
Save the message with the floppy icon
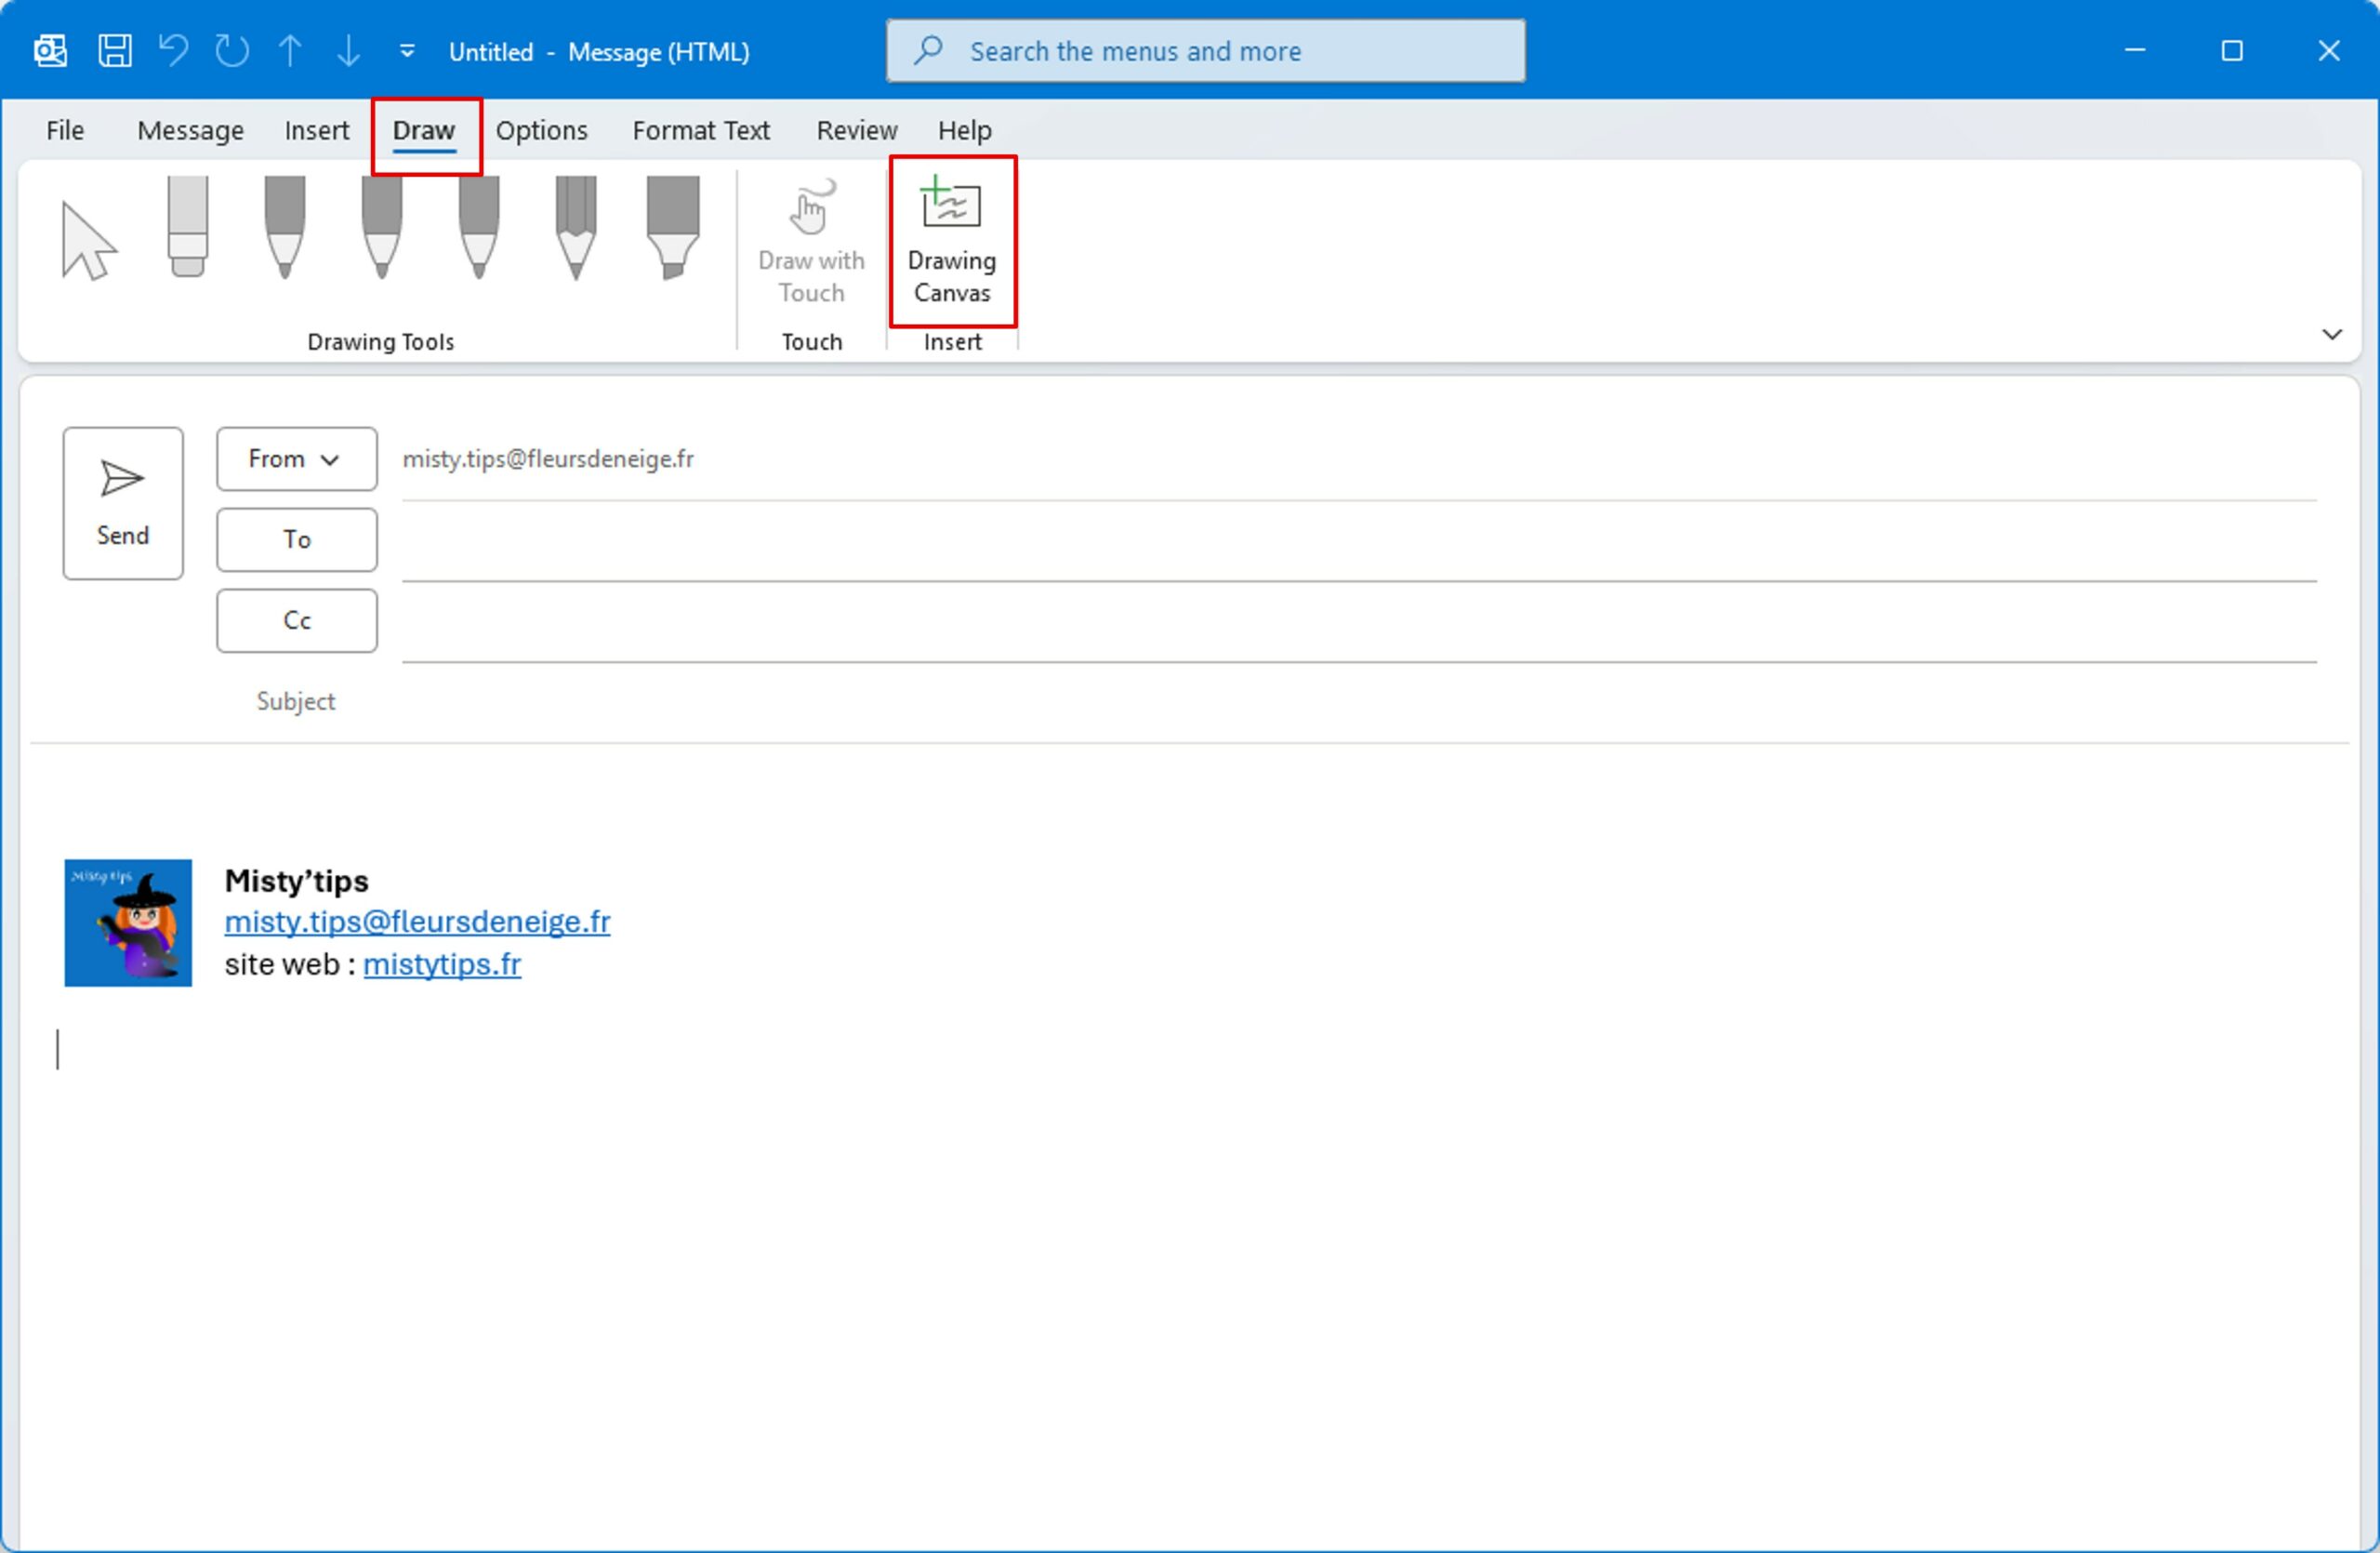click(114, 50)
